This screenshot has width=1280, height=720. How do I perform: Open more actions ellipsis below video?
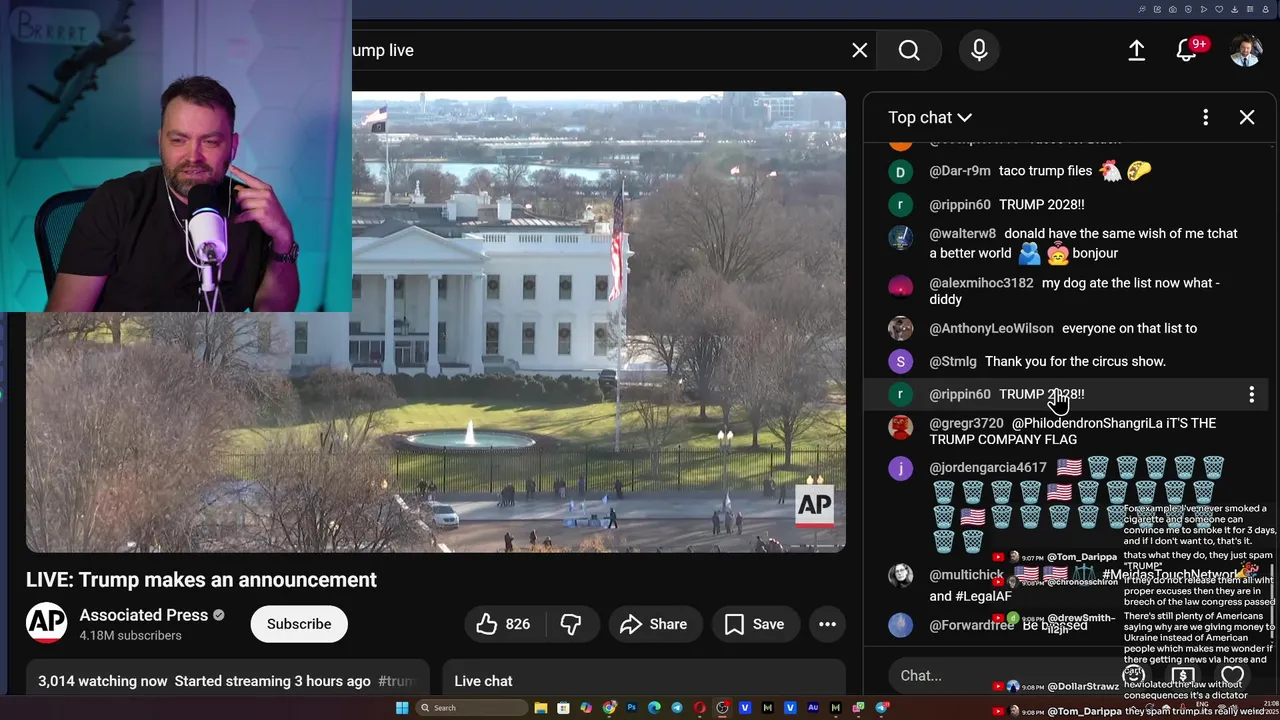tap(827, 624)
